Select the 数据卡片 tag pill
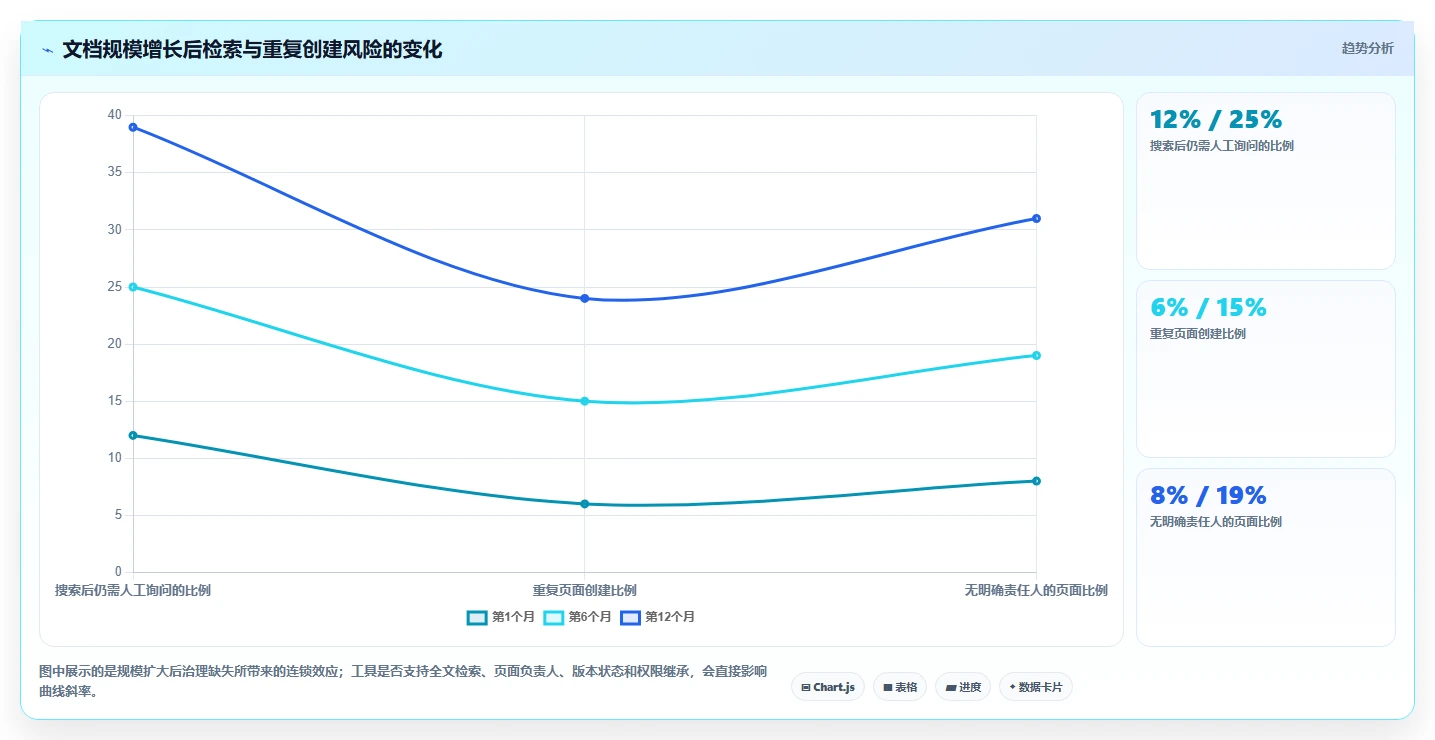Screen dimensions: 1435x740 pyautogui.click(x=1036, y=687)
